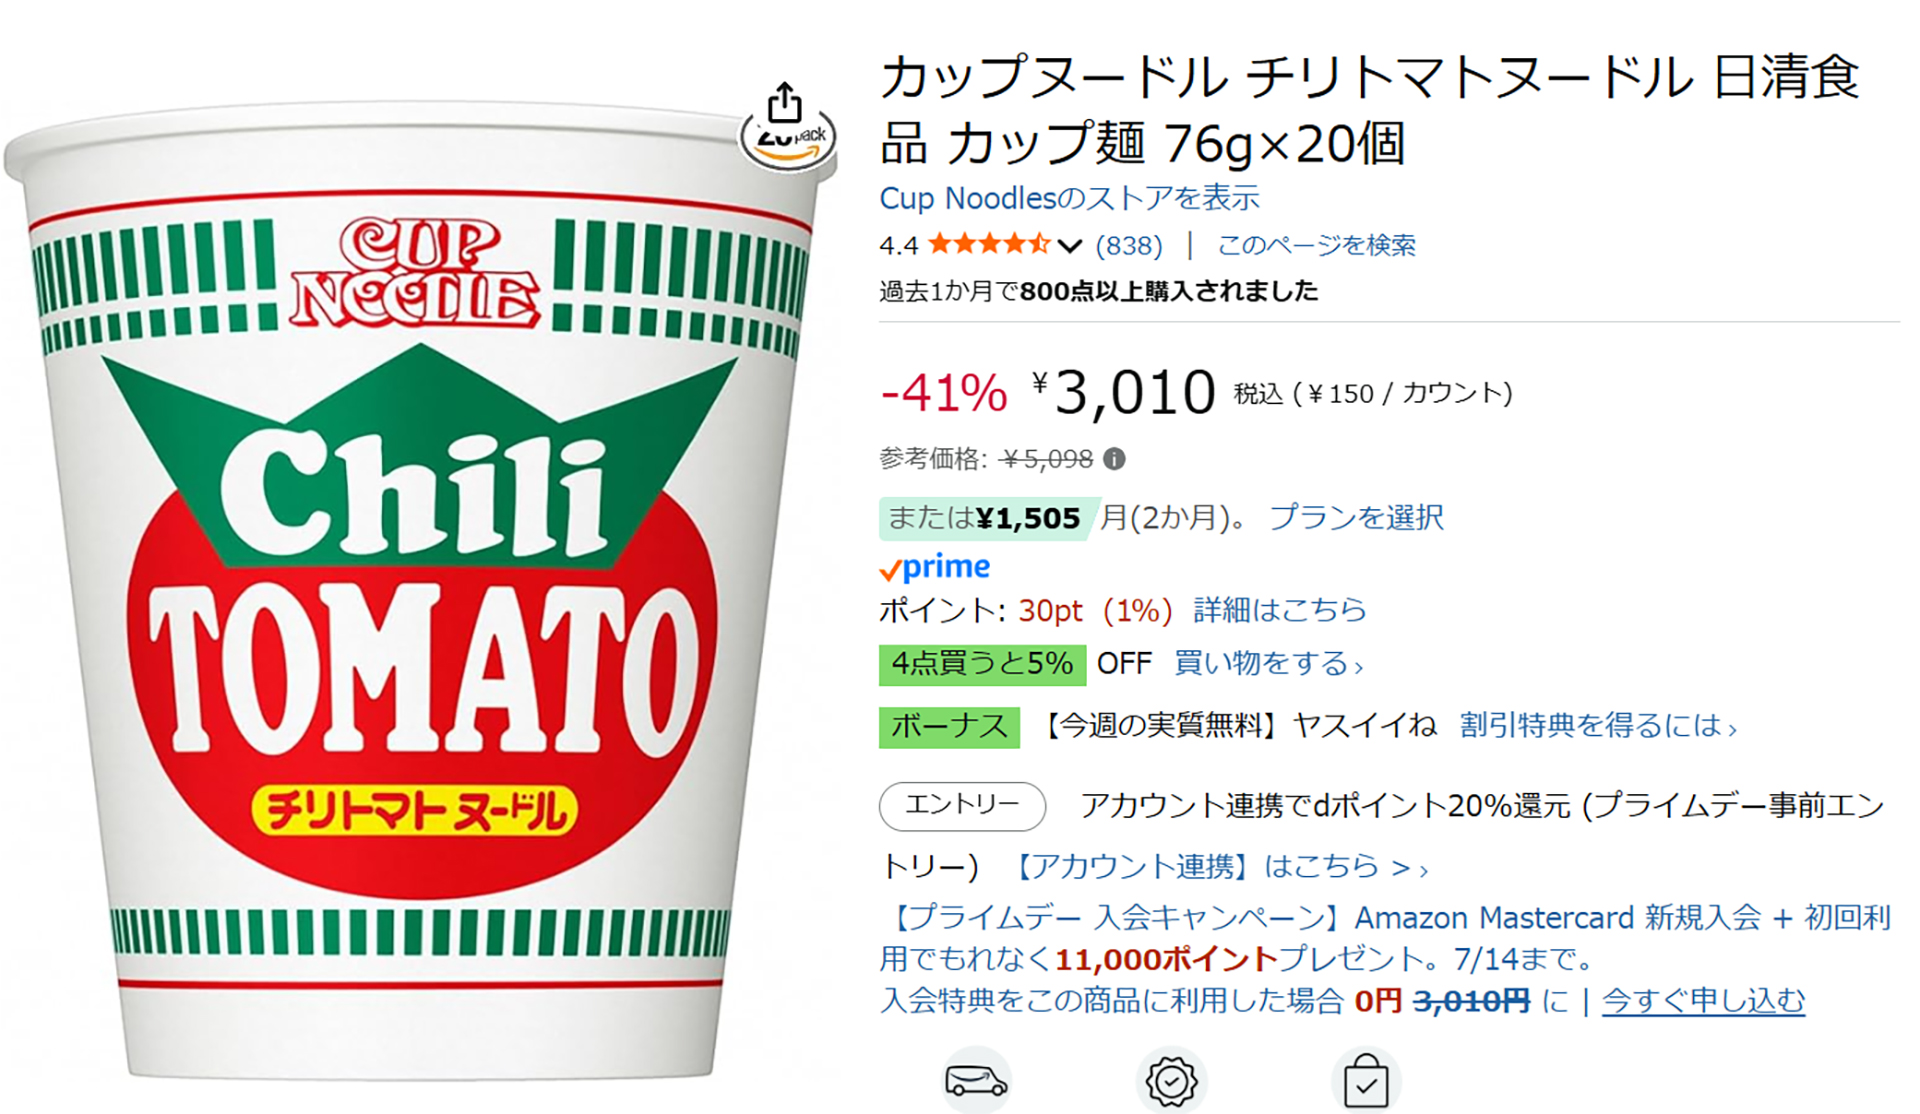
Task: Open the (838) customer reviews link
Action: [1128, 243]
